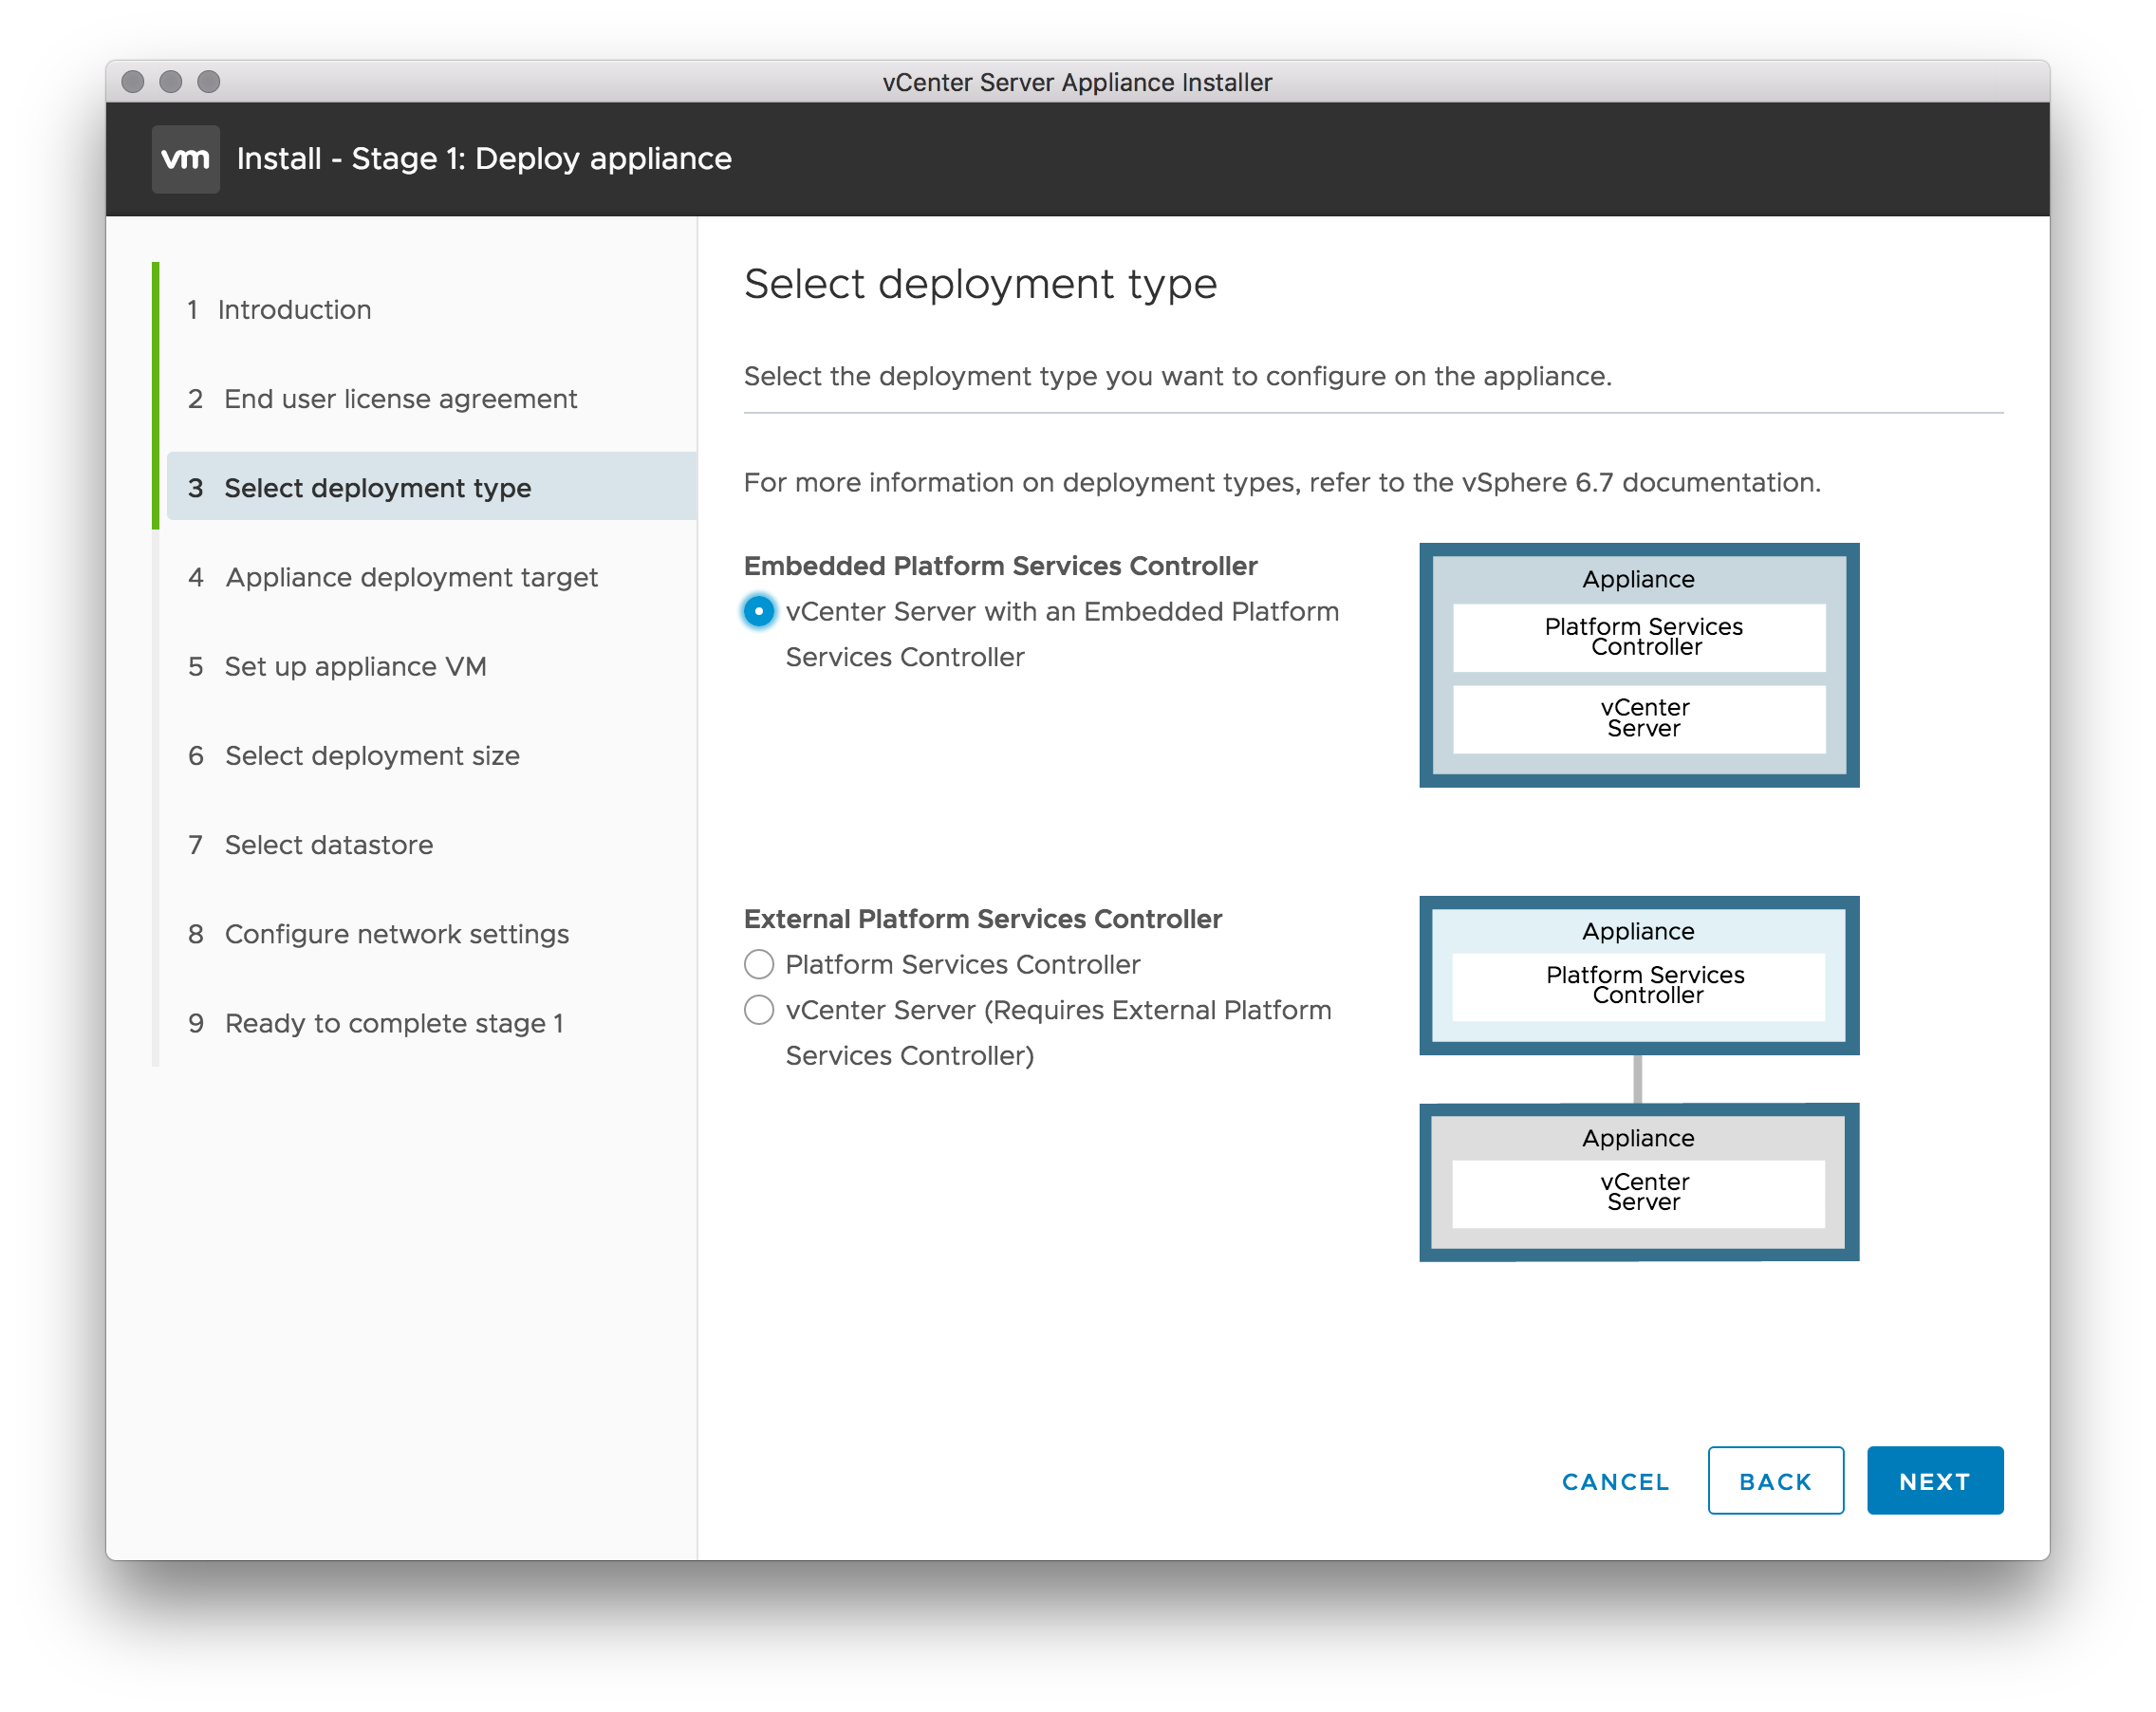Select step 3 Select deployment type
This screenshot has height=1712, width=2156.
(431, 487)
